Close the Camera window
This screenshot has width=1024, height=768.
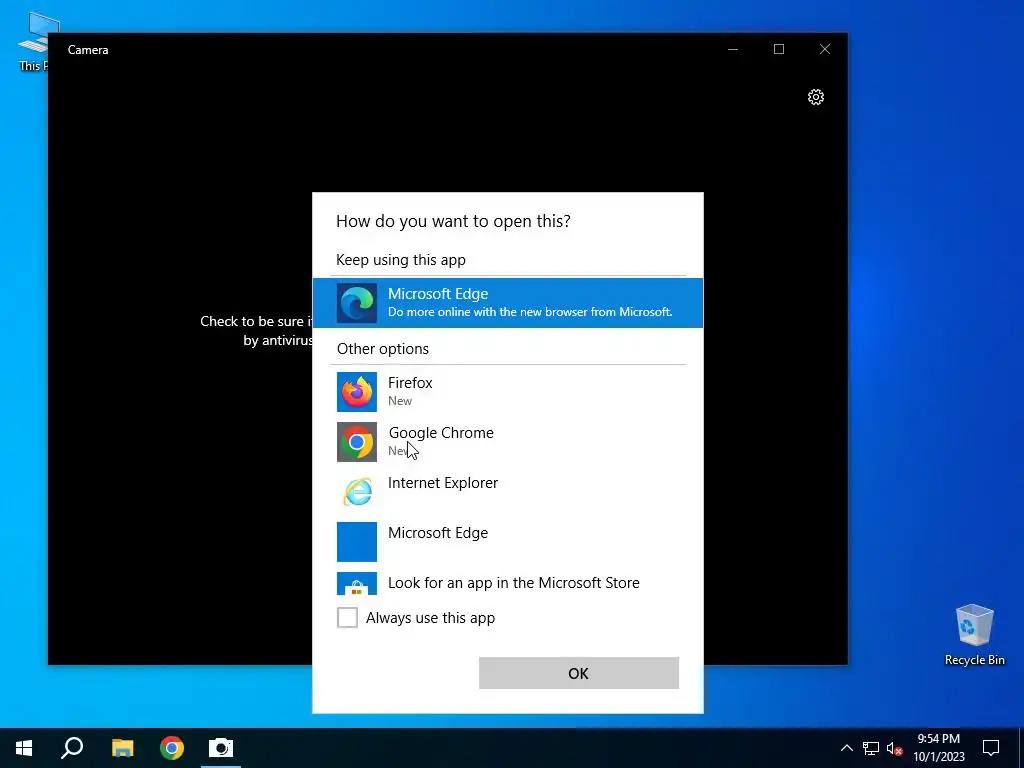click(x=825, y=49)
